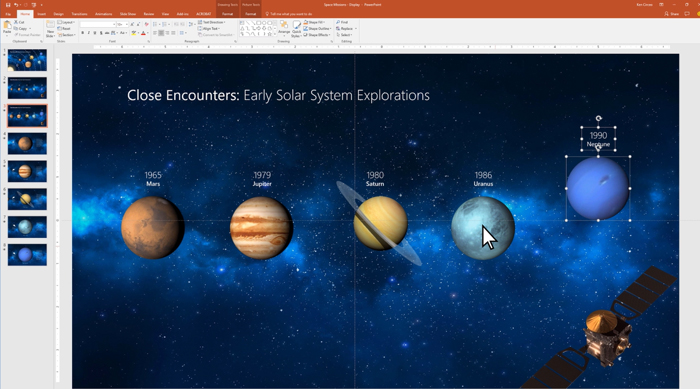Open Quick Styles gallery

296,29
